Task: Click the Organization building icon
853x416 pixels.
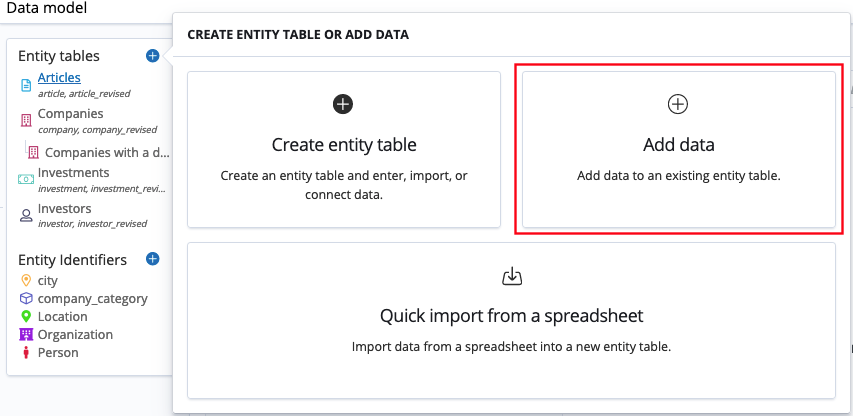Action: (x=27, y=335)
